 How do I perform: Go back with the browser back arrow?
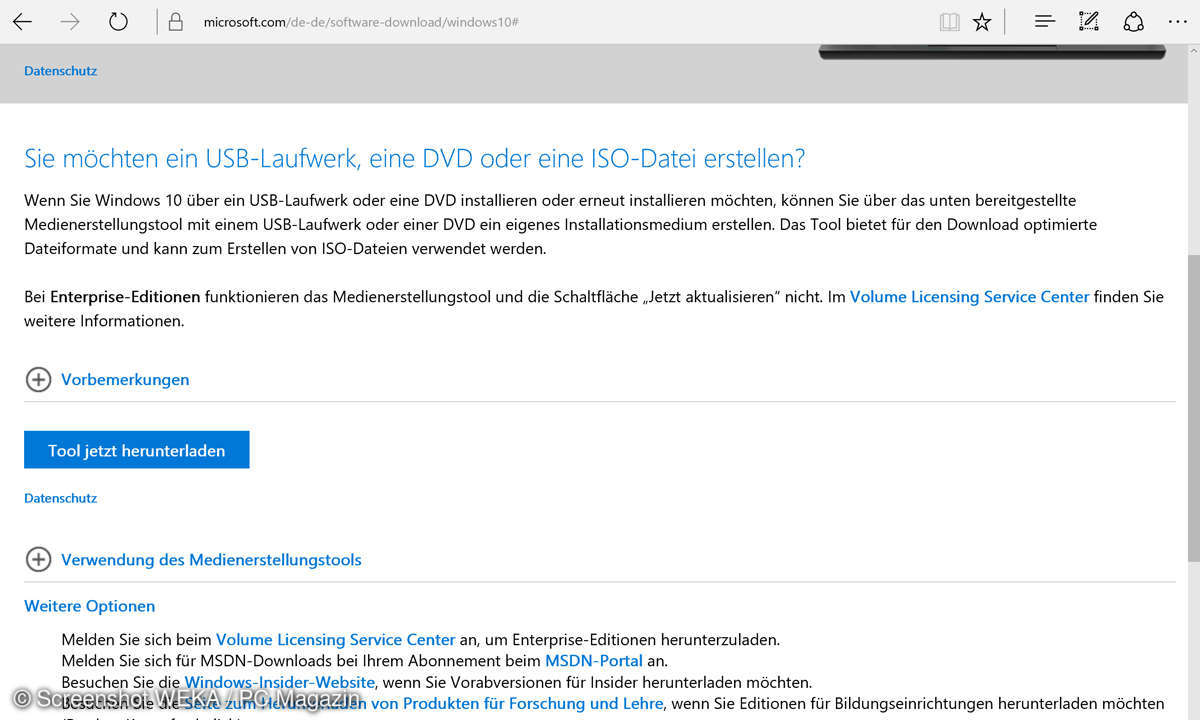click(22, 21)
